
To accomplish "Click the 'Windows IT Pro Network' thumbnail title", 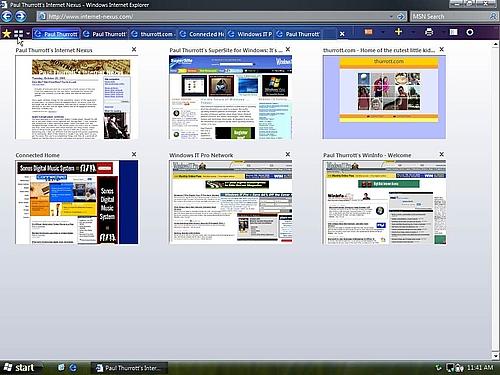I will click(201, 155).
